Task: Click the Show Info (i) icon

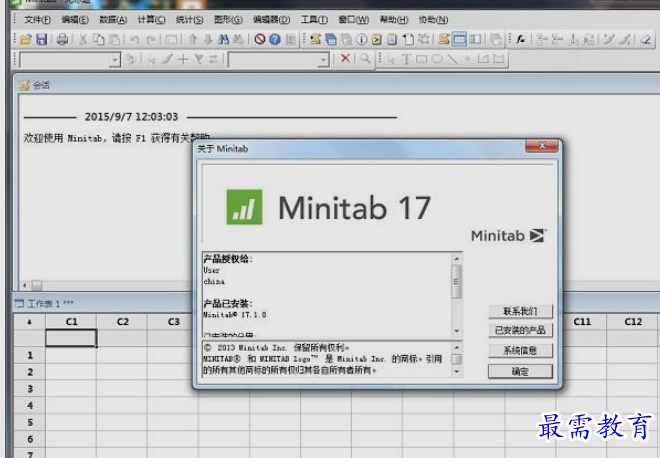Action: pyautogui.click(x=361, y=40)
